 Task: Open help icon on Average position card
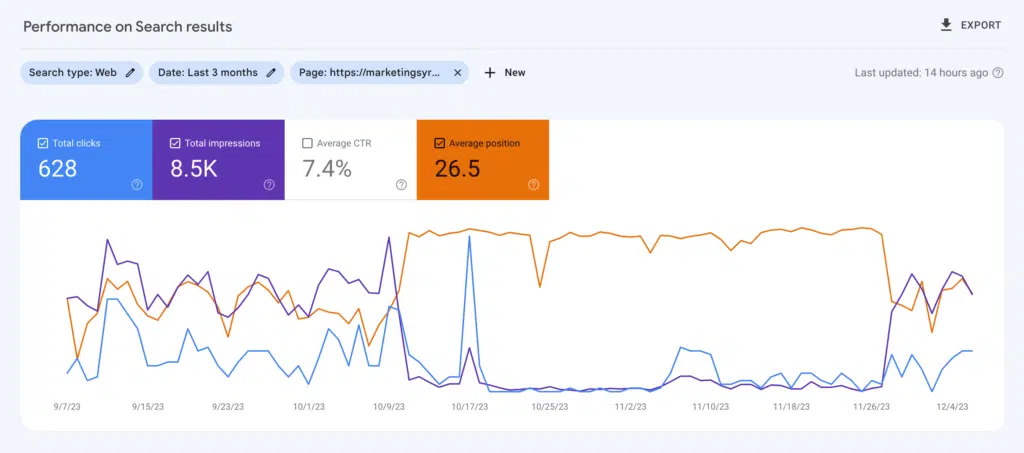(533, 184)
